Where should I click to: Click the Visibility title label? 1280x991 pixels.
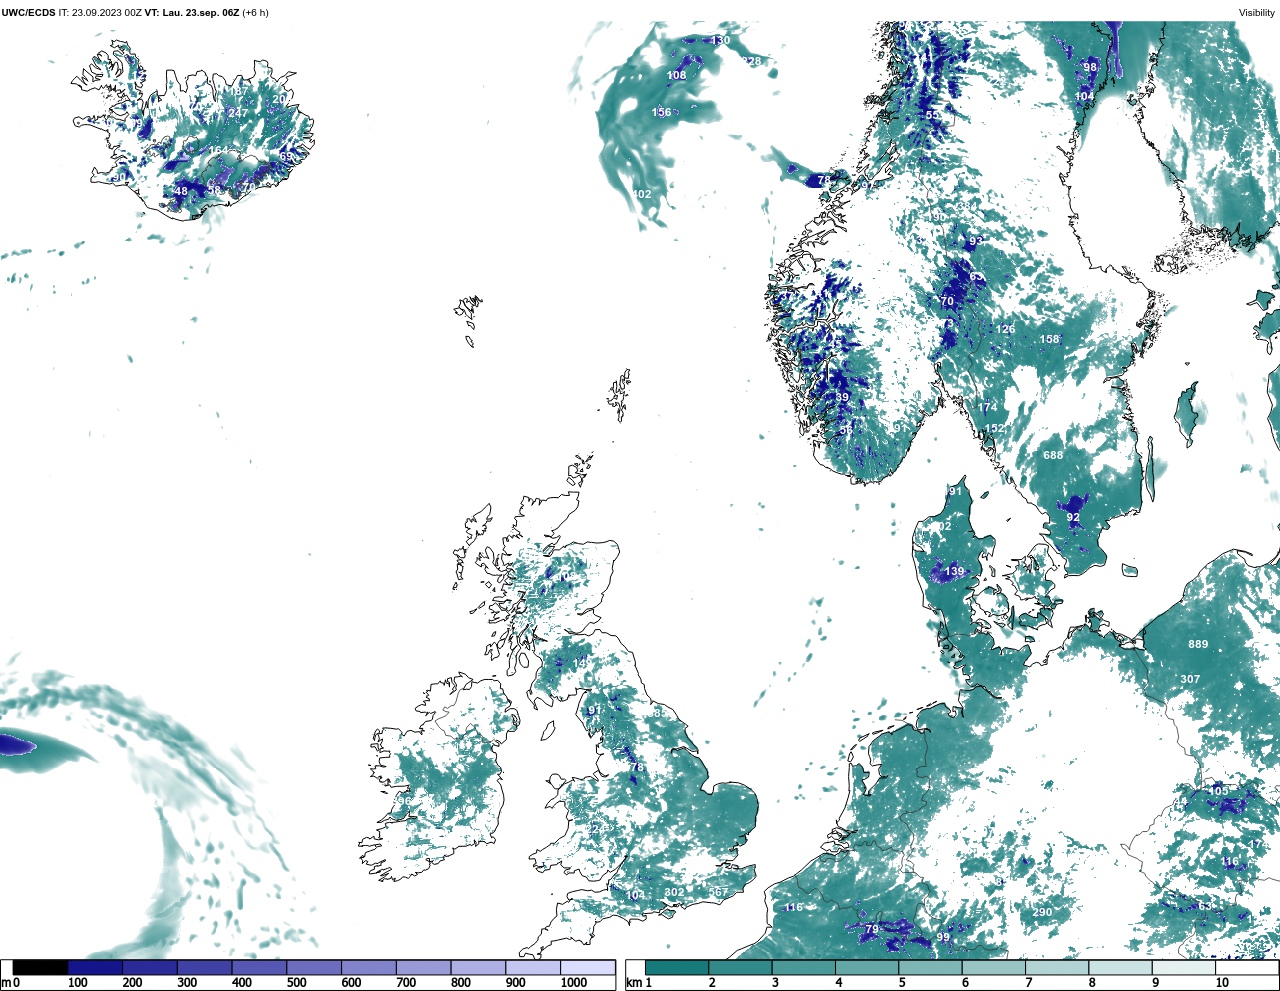tap(1256, 13)
